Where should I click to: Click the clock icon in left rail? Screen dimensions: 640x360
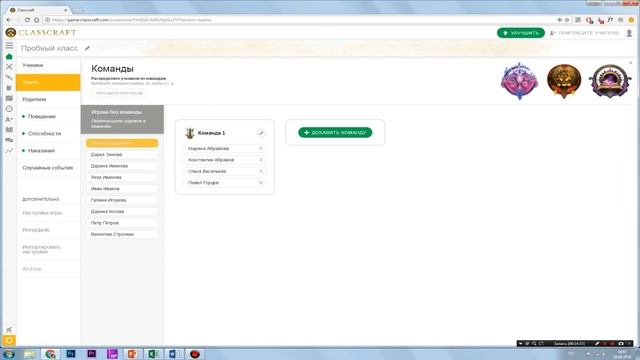9,109
